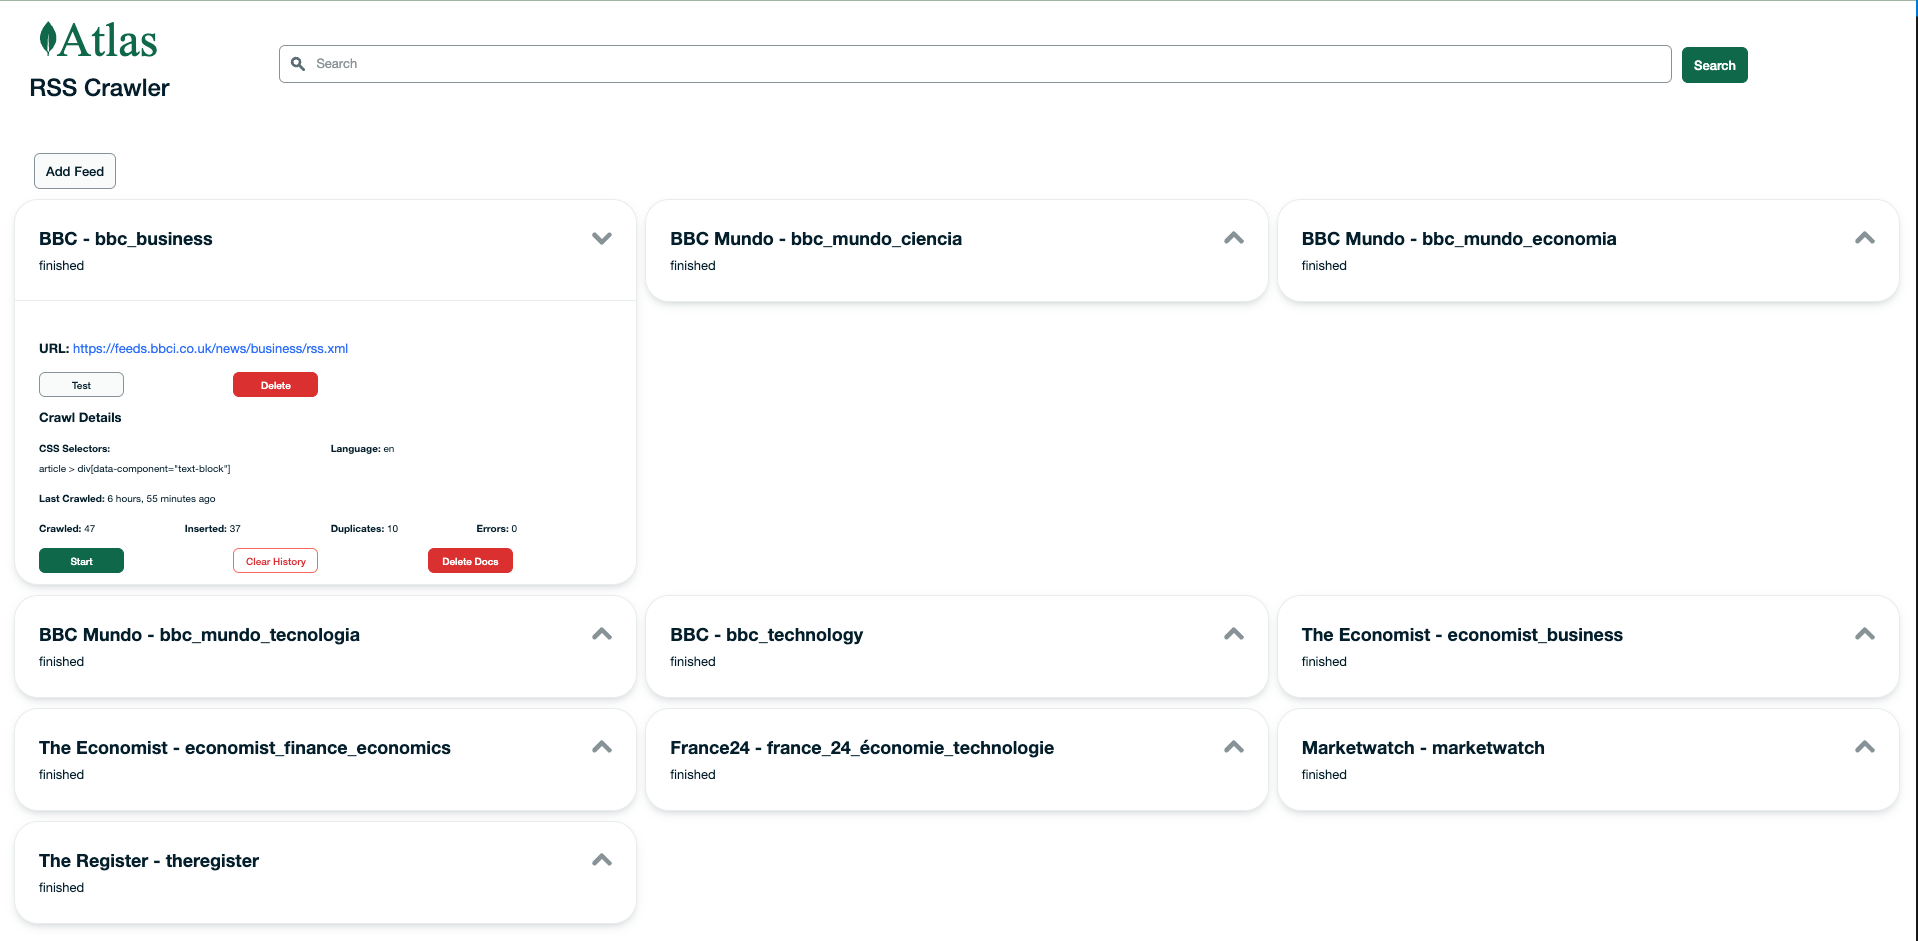Viewport: 1918px width, 941px height.
Task: Click The Economist - economist_finance_economics title
Action: click(245, 748)
